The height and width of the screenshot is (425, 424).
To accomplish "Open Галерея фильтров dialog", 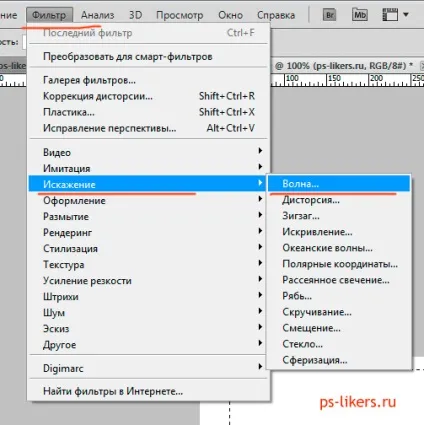I will coord(149,80).
